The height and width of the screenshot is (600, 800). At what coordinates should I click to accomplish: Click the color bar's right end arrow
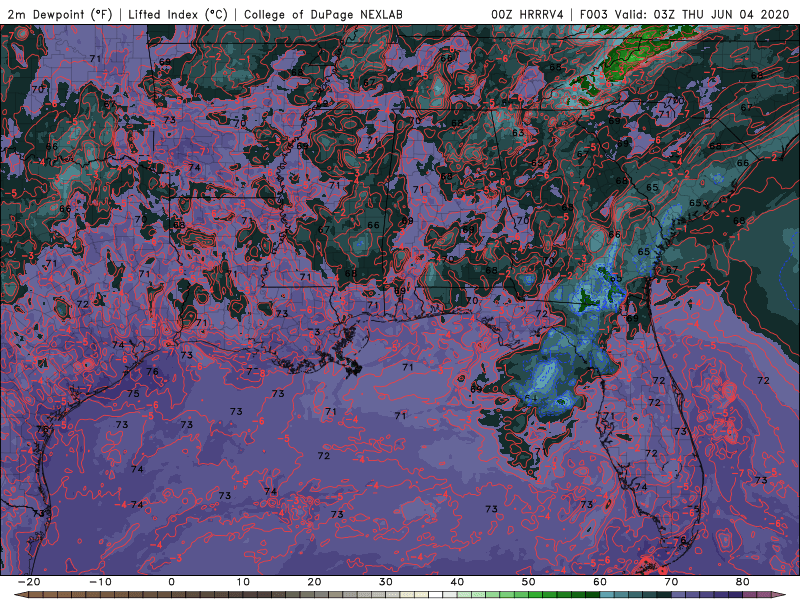click(x=779, y=595)
